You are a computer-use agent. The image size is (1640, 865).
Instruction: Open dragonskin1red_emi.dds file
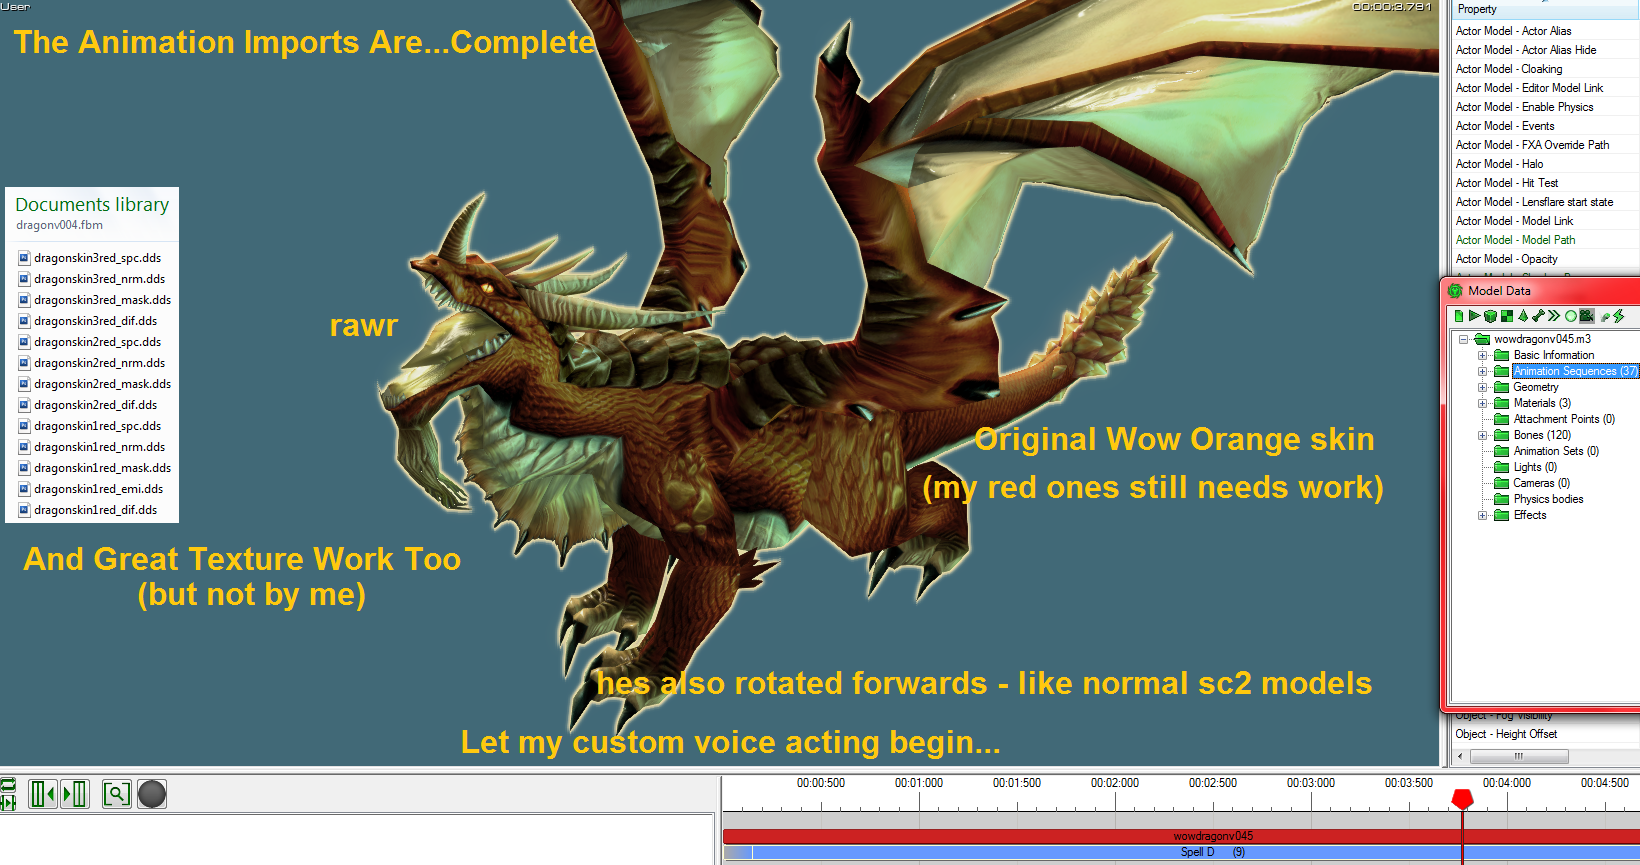98,489
